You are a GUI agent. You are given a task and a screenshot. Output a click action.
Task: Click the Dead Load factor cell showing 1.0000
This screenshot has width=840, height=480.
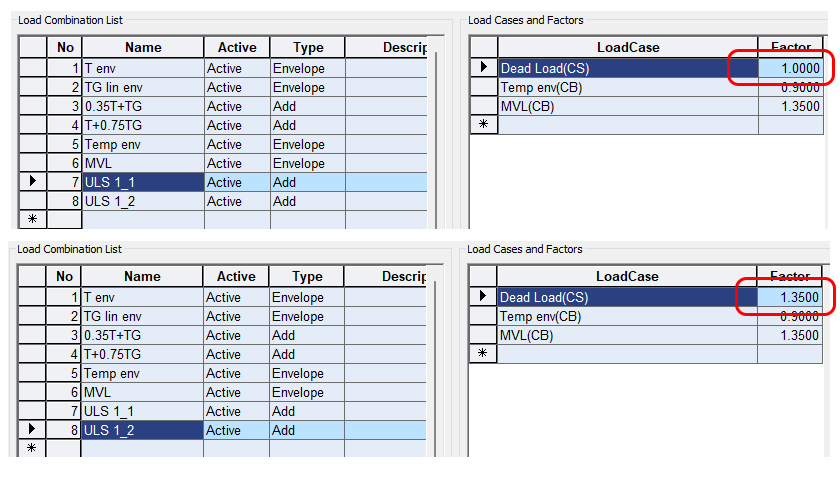coord(790,68)
